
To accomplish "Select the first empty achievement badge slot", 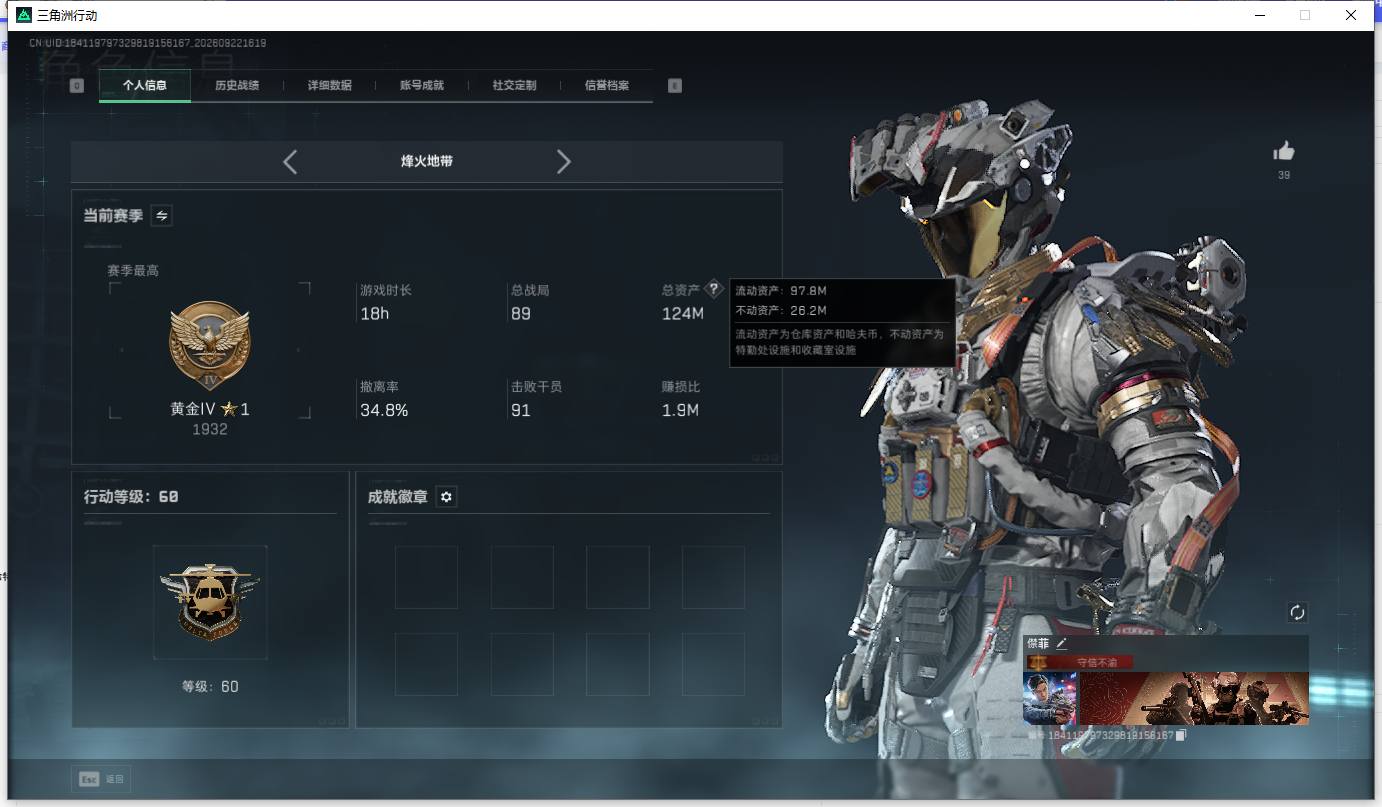I will (x=426, y=577).
